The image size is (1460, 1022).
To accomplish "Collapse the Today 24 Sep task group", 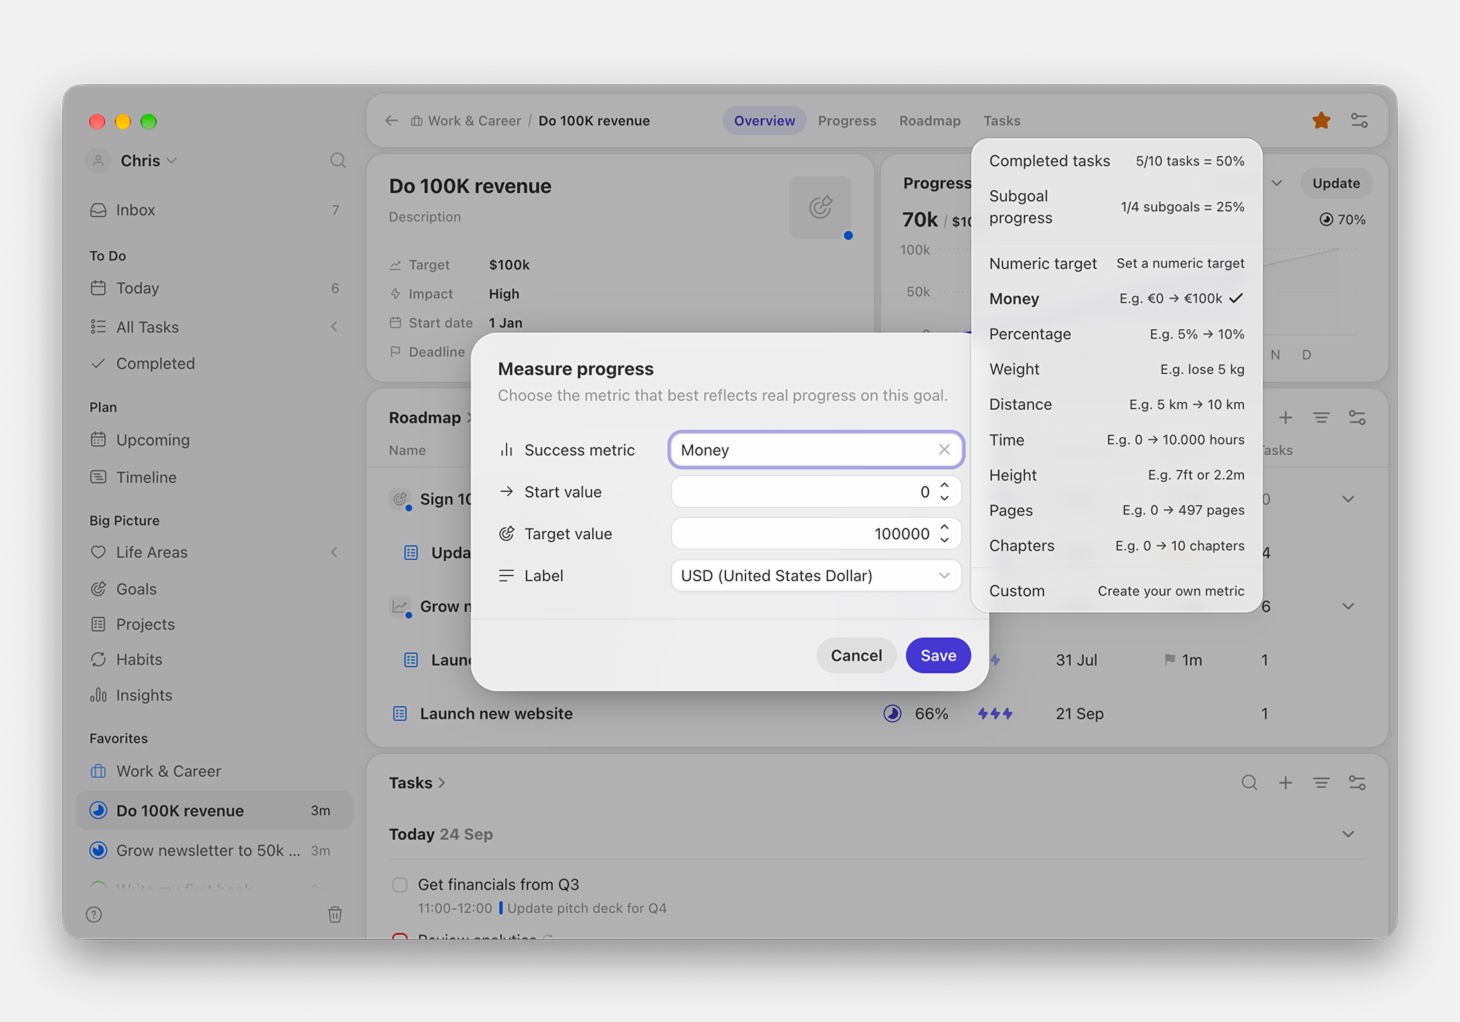I will 1348,834.
